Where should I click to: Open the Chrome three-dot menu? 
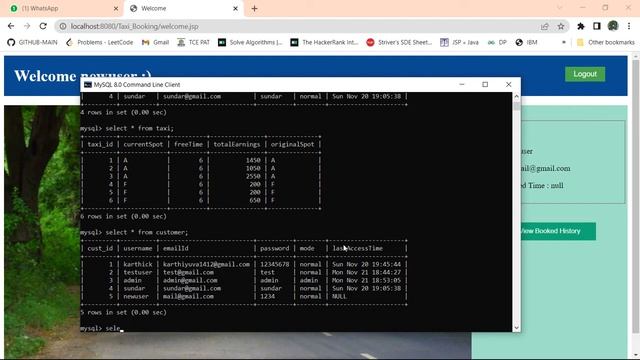pyautogui.click(x=629, y=26)
